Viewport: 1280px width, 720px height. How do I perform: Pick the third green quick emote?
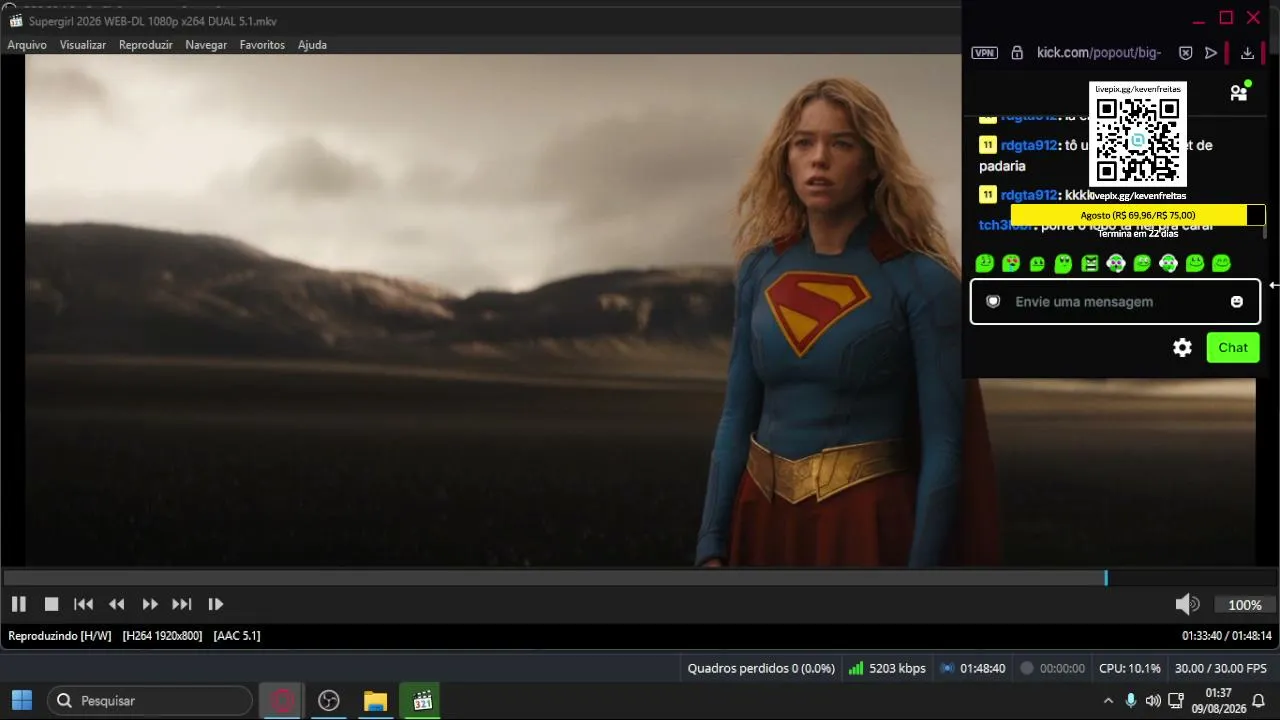click(x=1037, y=263)
